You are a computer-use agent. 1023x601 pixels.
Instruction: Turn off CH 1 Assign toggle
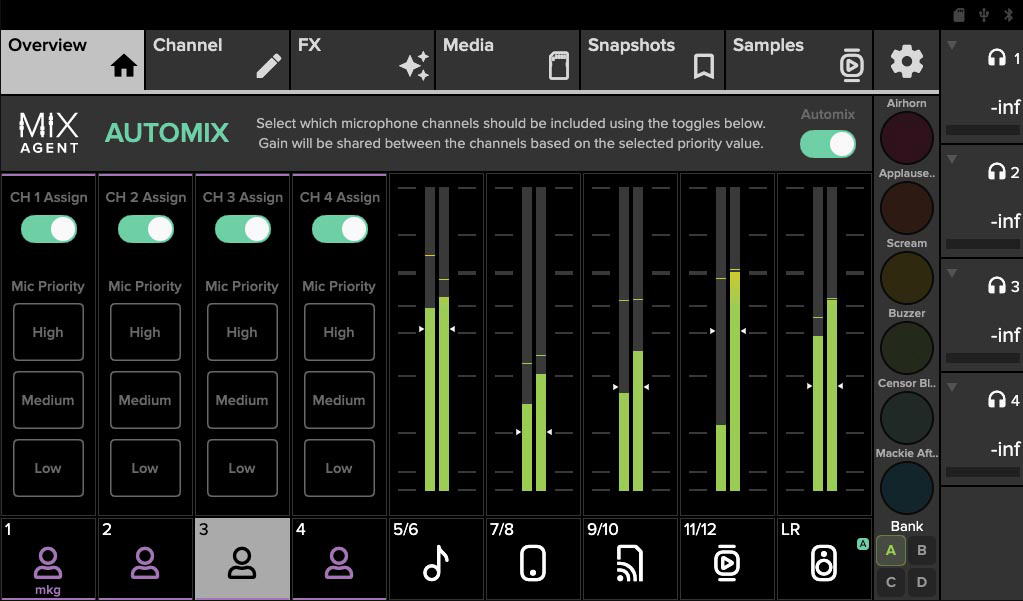tap(48, 229)
